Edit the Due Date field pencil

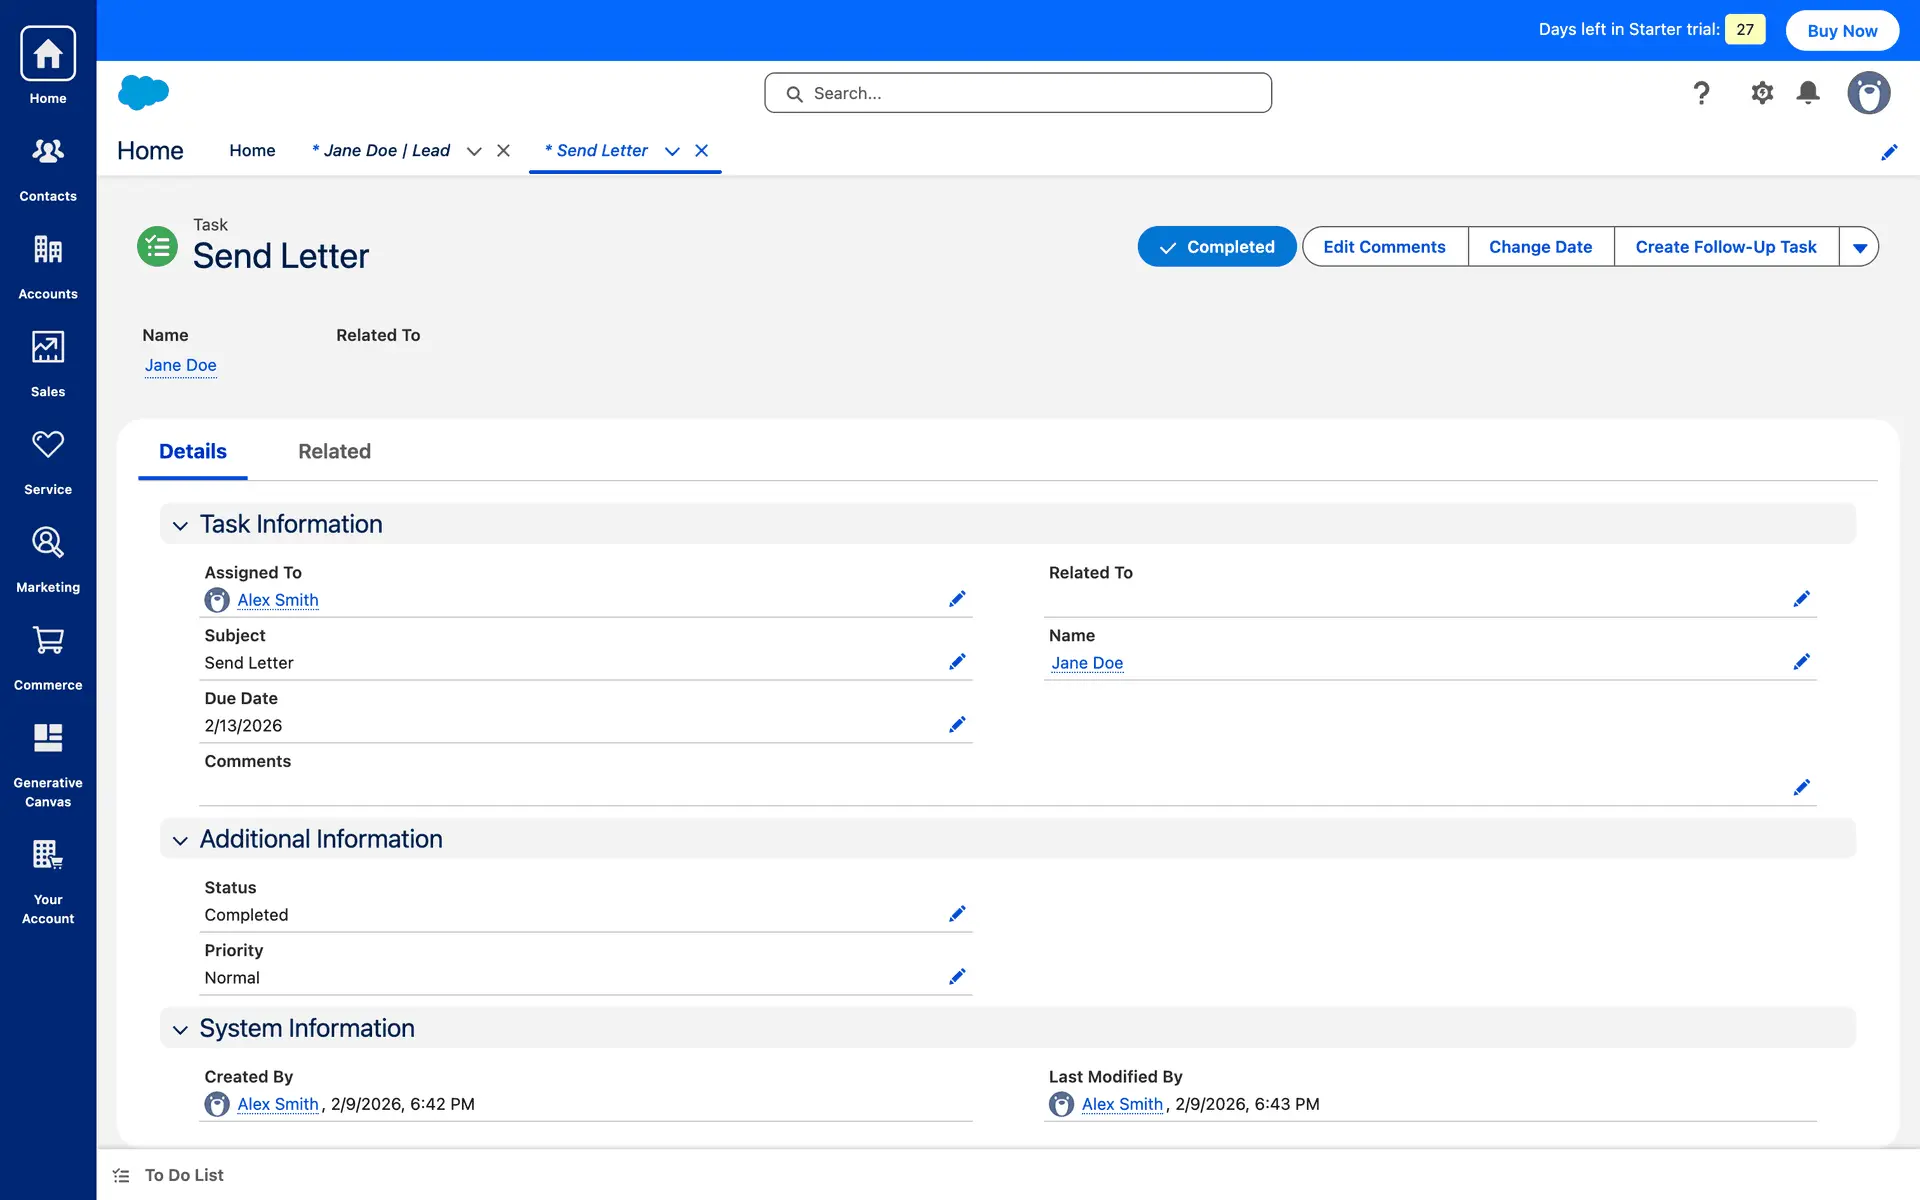pyautogui.click(x=957, y=725)
